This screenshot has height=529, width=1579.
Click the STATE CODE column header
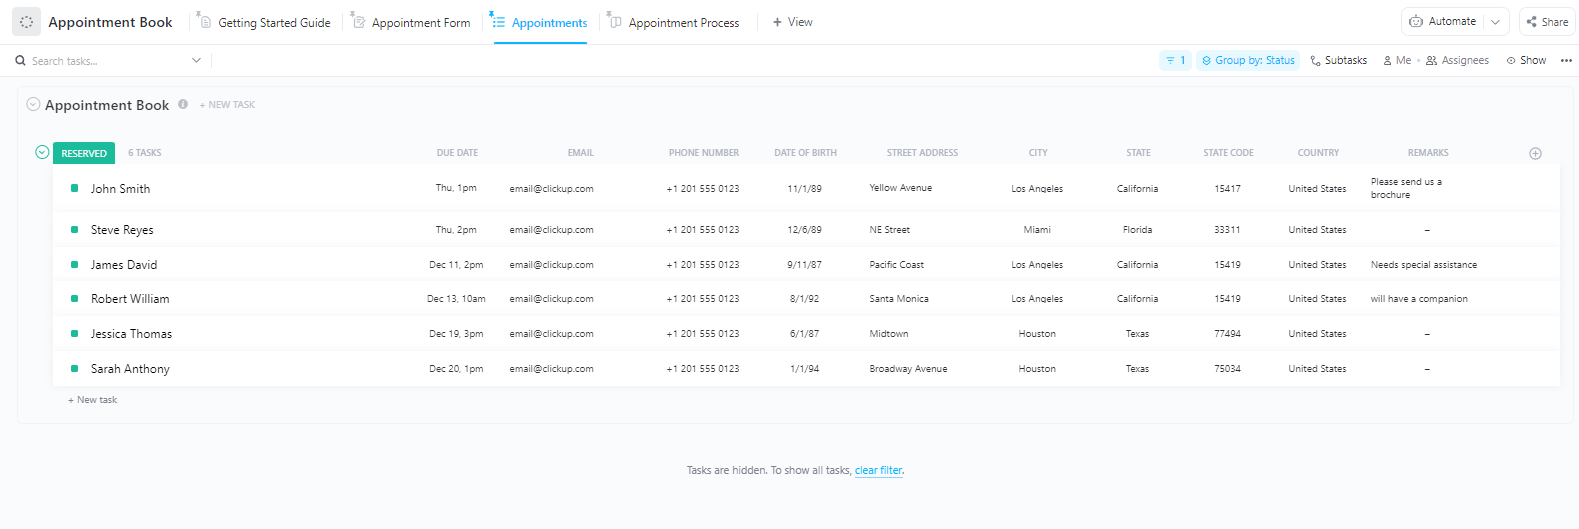(x=1228, y=153)
